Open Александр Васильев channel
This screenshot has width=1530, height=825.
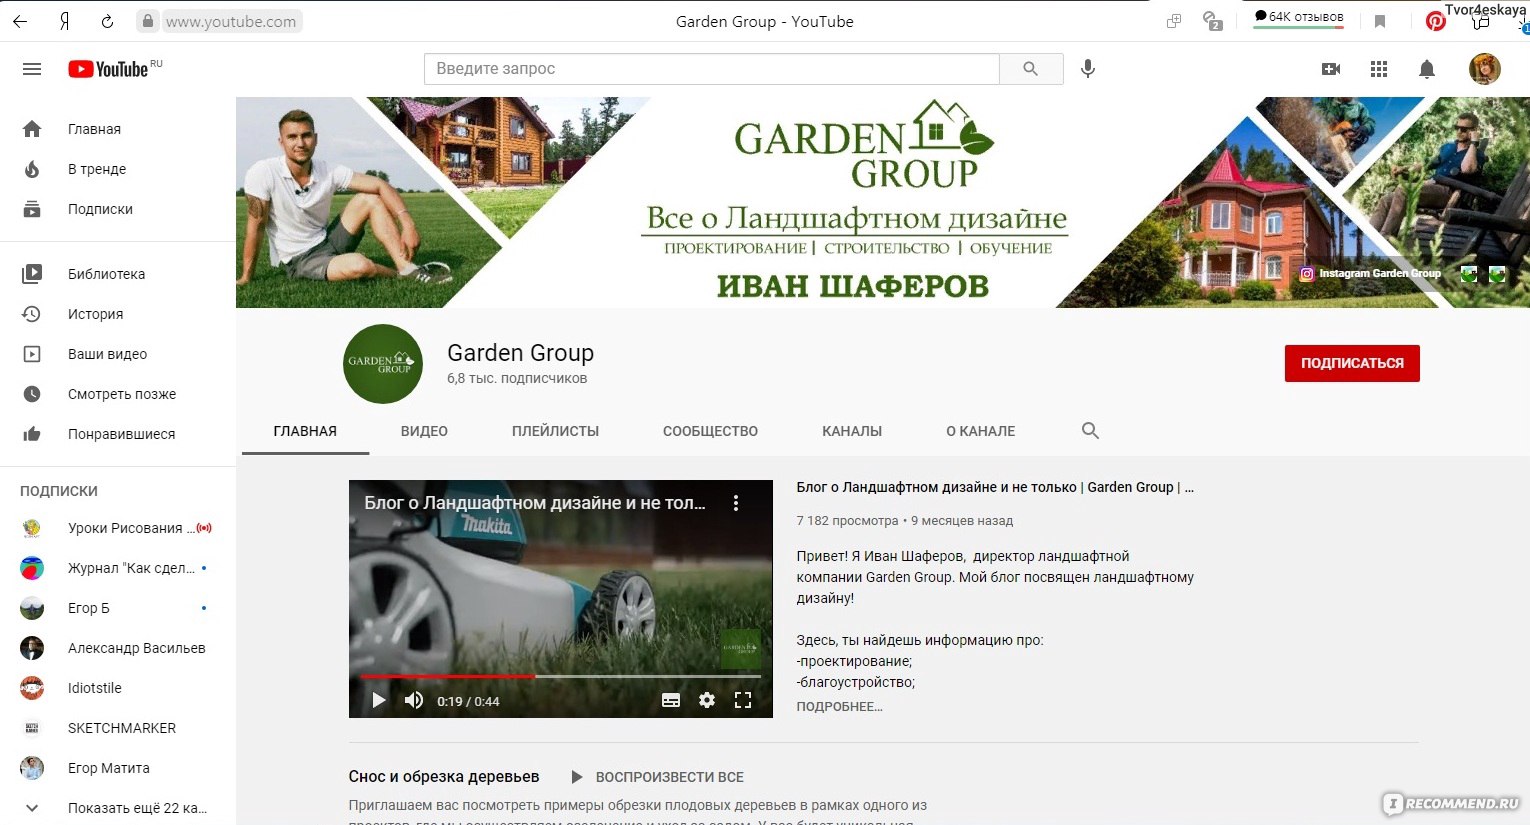tap(118, 648)
